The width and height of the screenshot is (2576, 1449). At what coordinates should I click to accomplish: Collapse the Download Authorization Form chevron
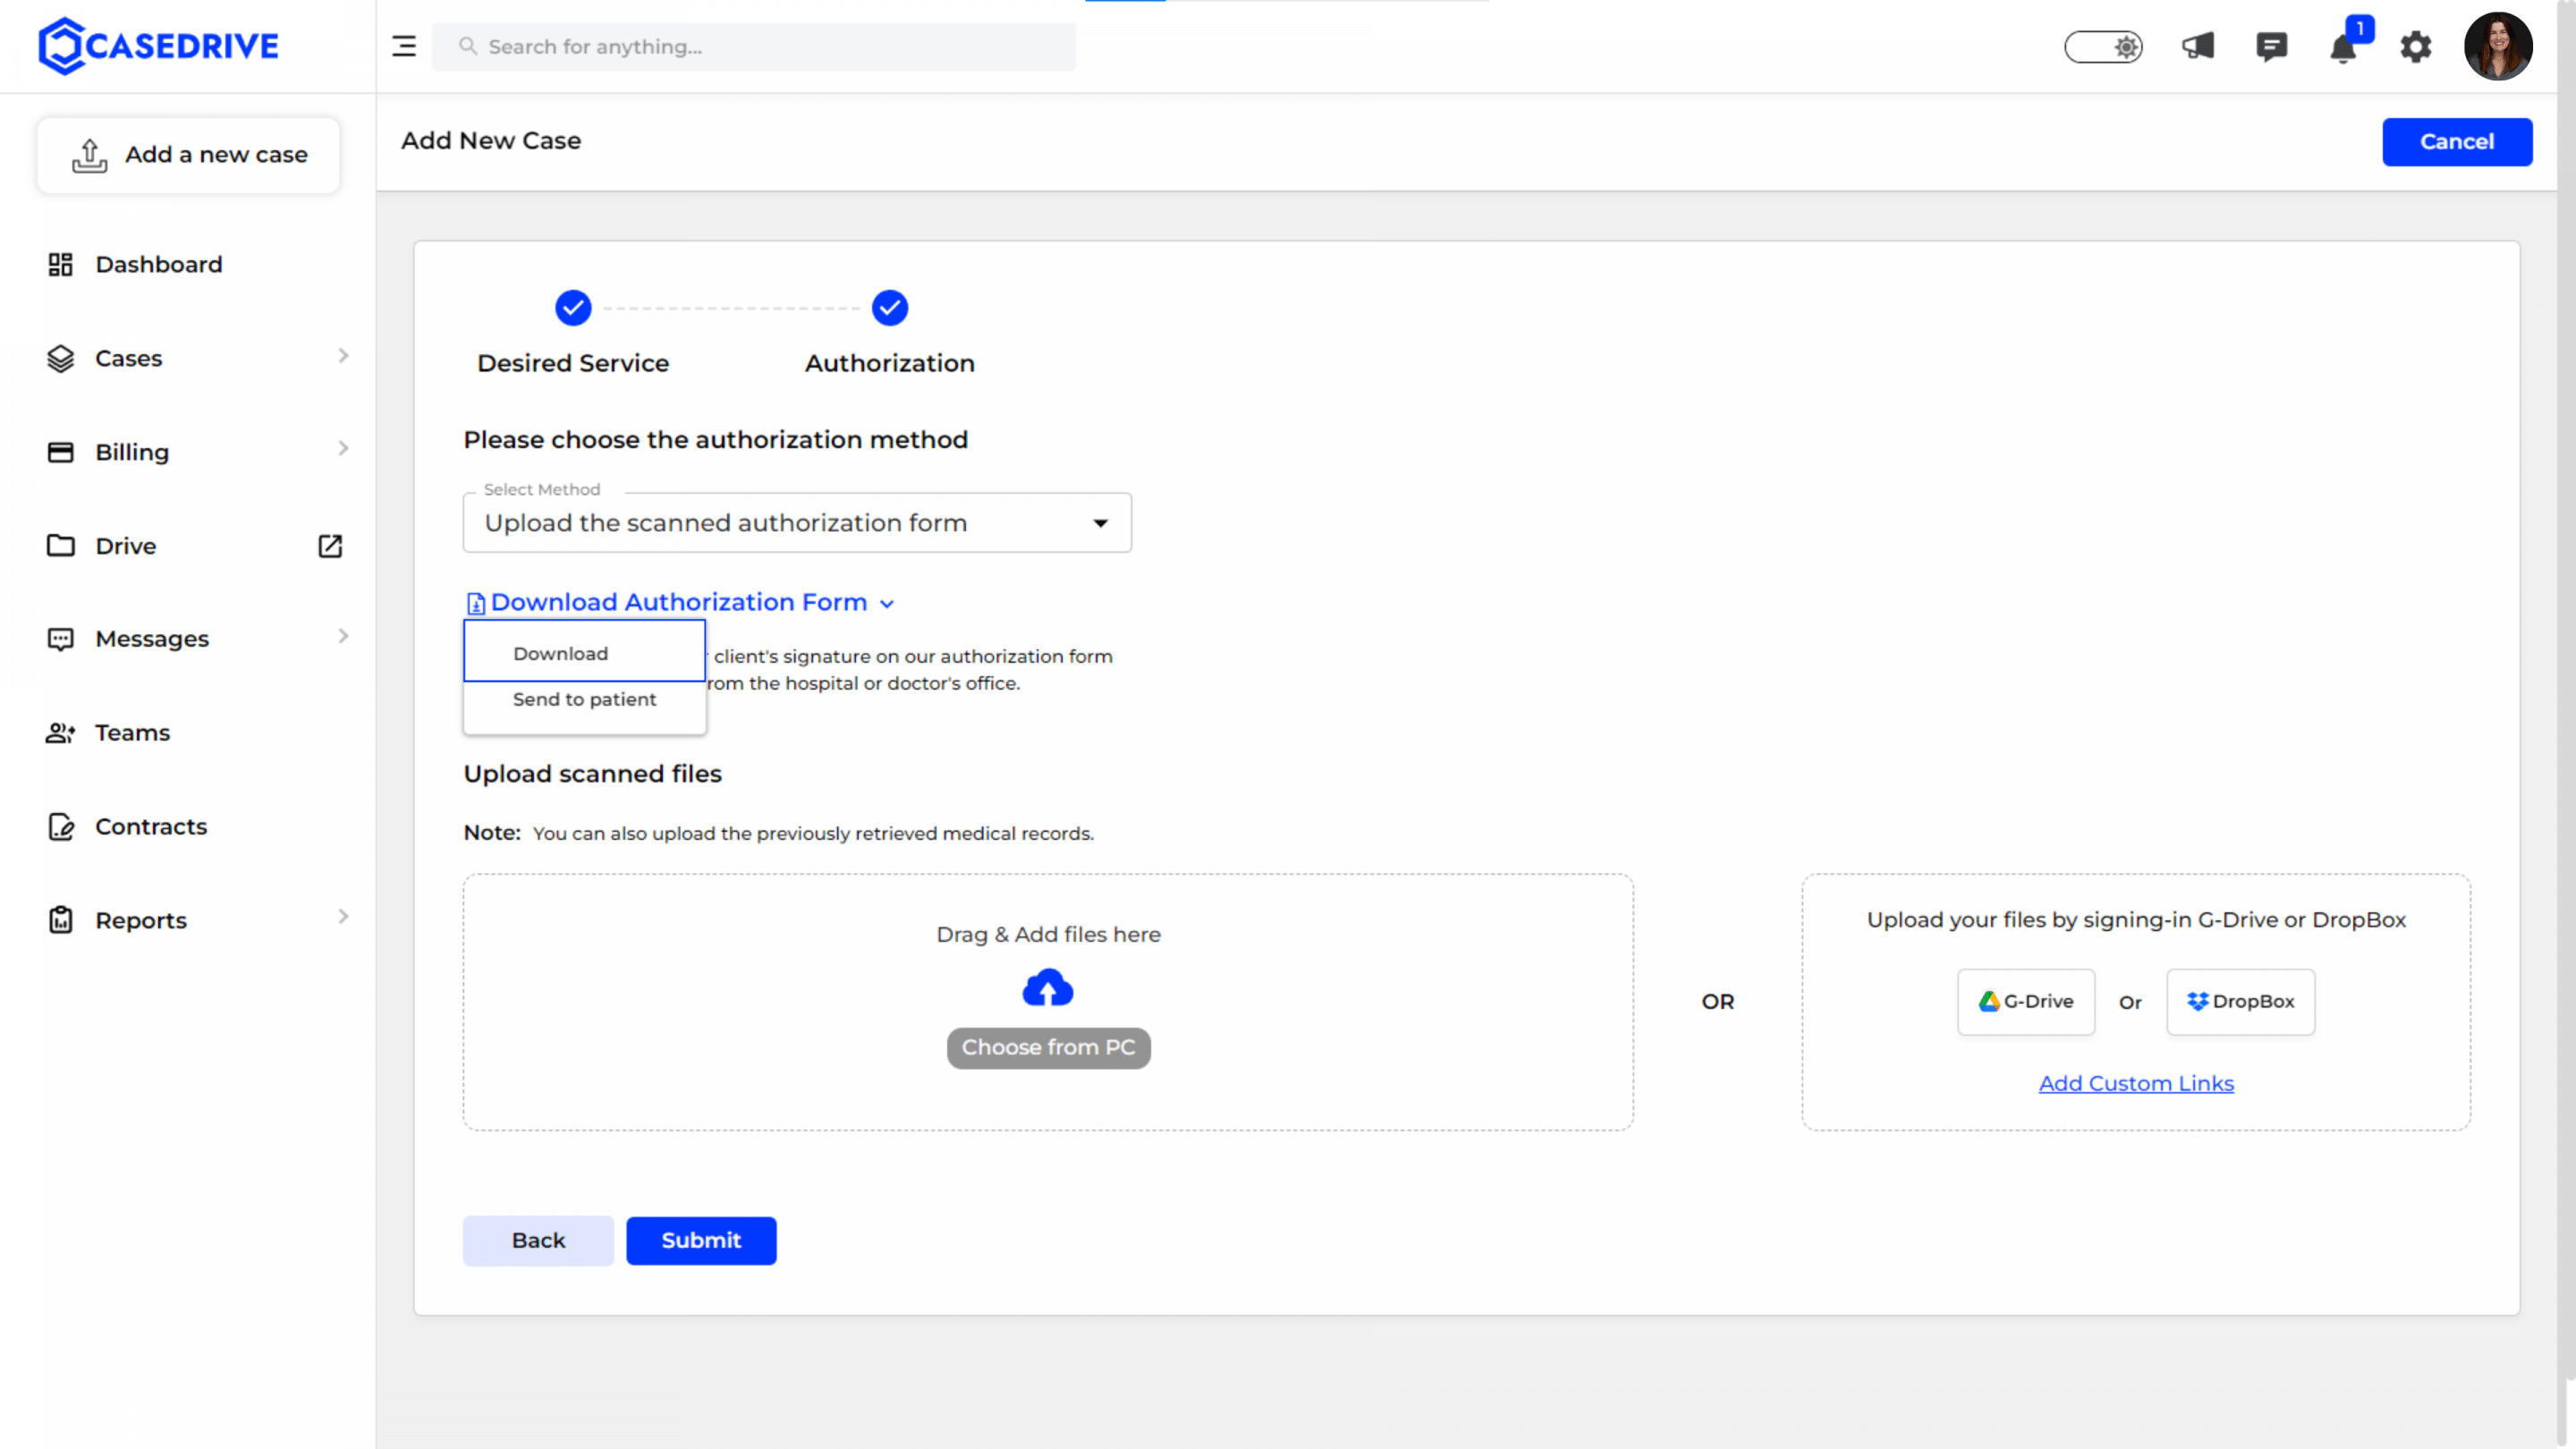pyautogui.click(x=887, y=604)
